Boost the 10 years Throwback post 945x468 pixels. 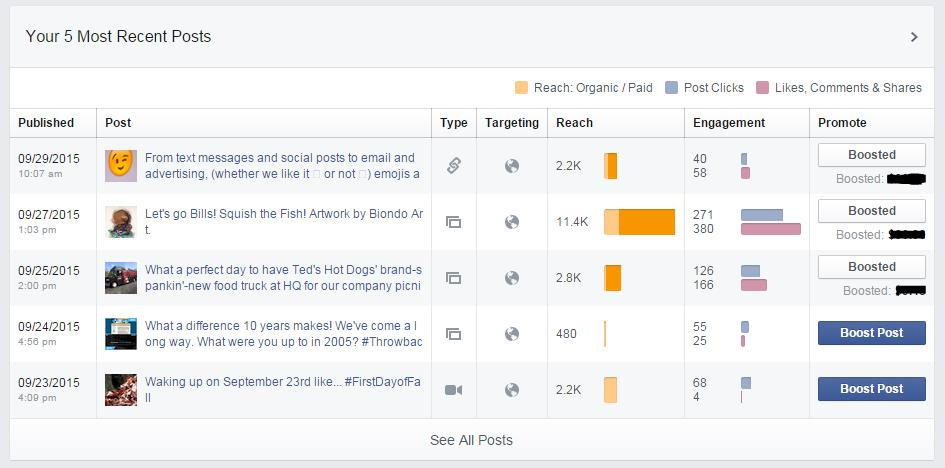(871, 333)
